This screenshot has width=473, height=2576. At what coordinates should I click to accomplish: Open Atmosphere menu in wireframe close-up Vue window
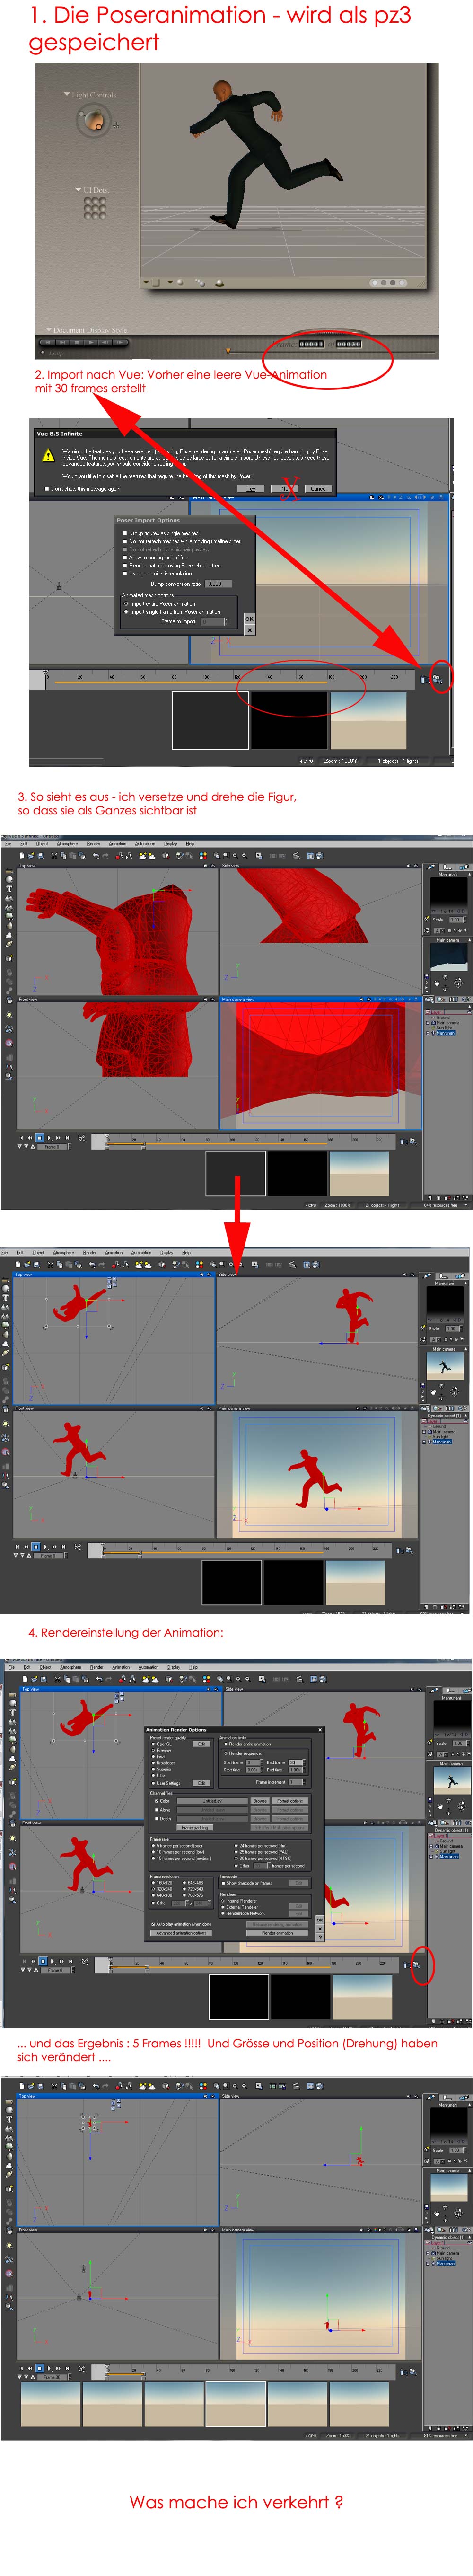(x=67, y=844)
